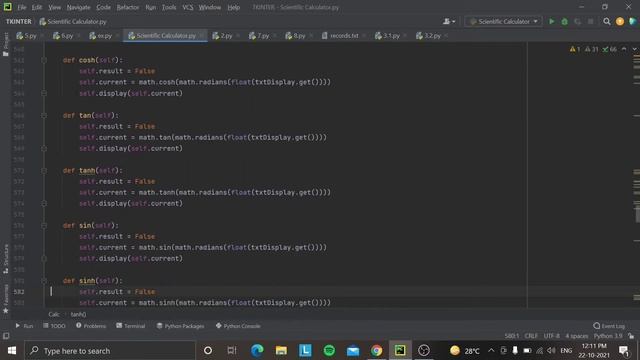
Task: Open the Structure tool window sidebar
Action: click(x=6, y=259)
